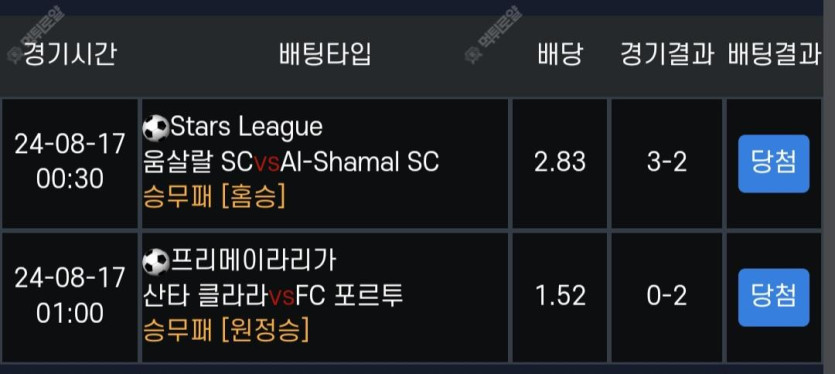Click the 프리메이라리가 league name
This screenshot has width=835, height=374.
253,261
